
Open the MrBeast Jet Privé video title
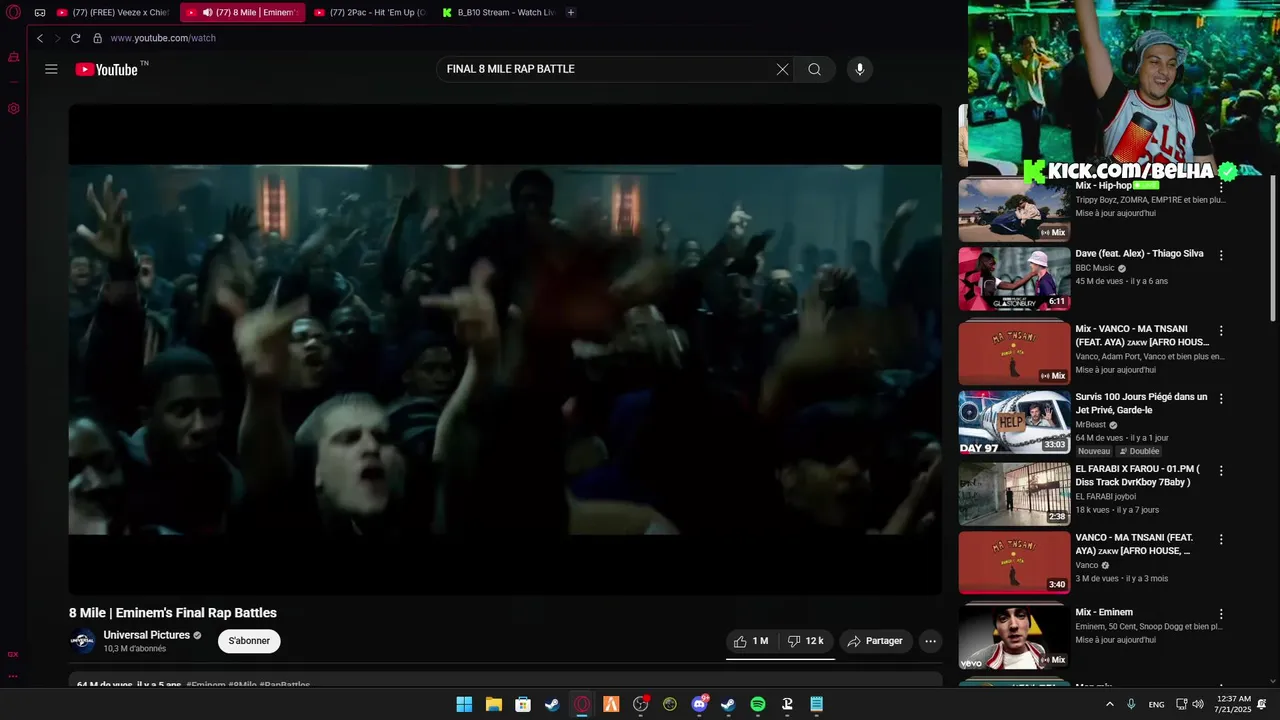click(1141, 403)
